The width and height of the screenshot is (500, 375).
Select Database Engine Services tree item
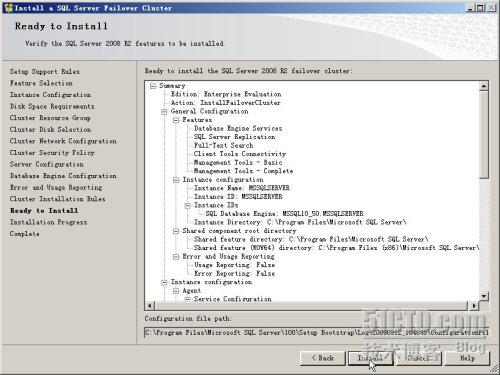click(x=238, y=129)
